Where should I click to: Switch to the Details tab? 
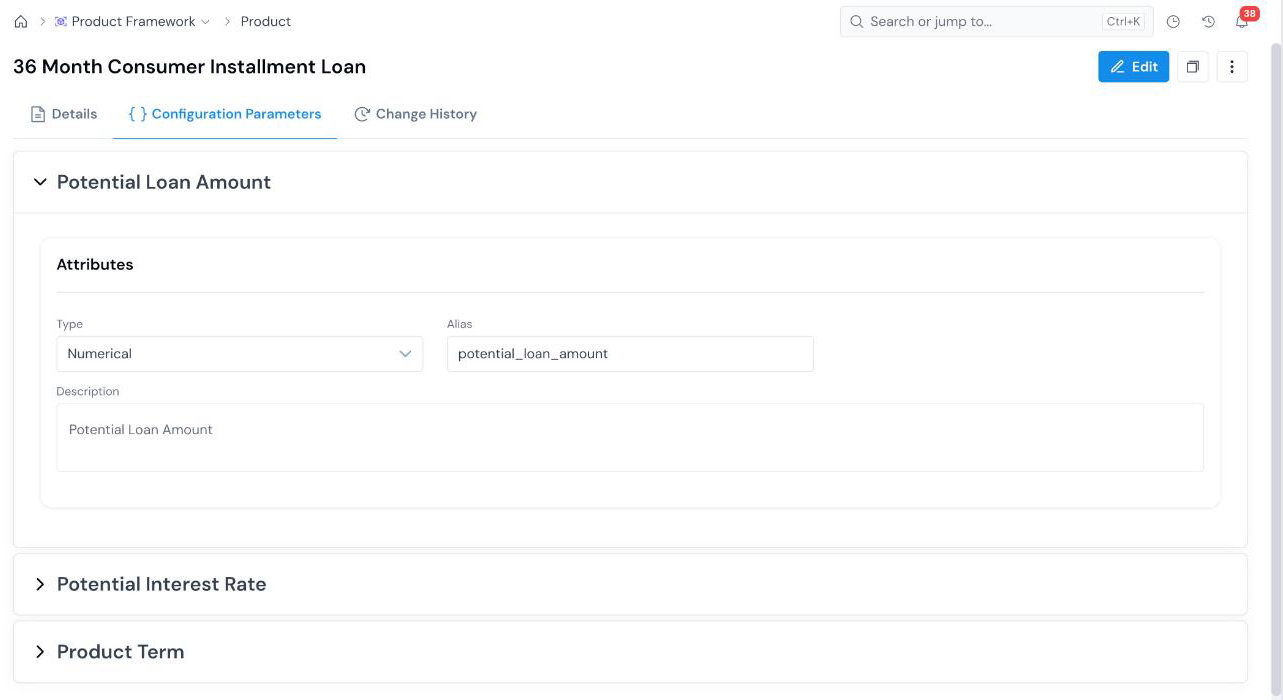(64, 114)
